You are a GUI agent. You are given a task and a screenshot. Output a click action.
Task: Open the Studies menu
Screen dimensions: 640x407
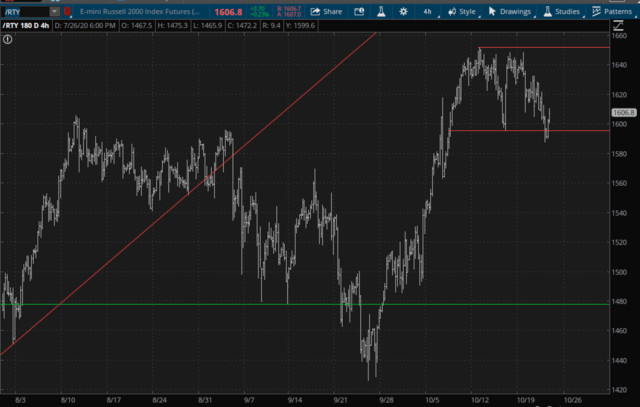[x=564, y=11]
